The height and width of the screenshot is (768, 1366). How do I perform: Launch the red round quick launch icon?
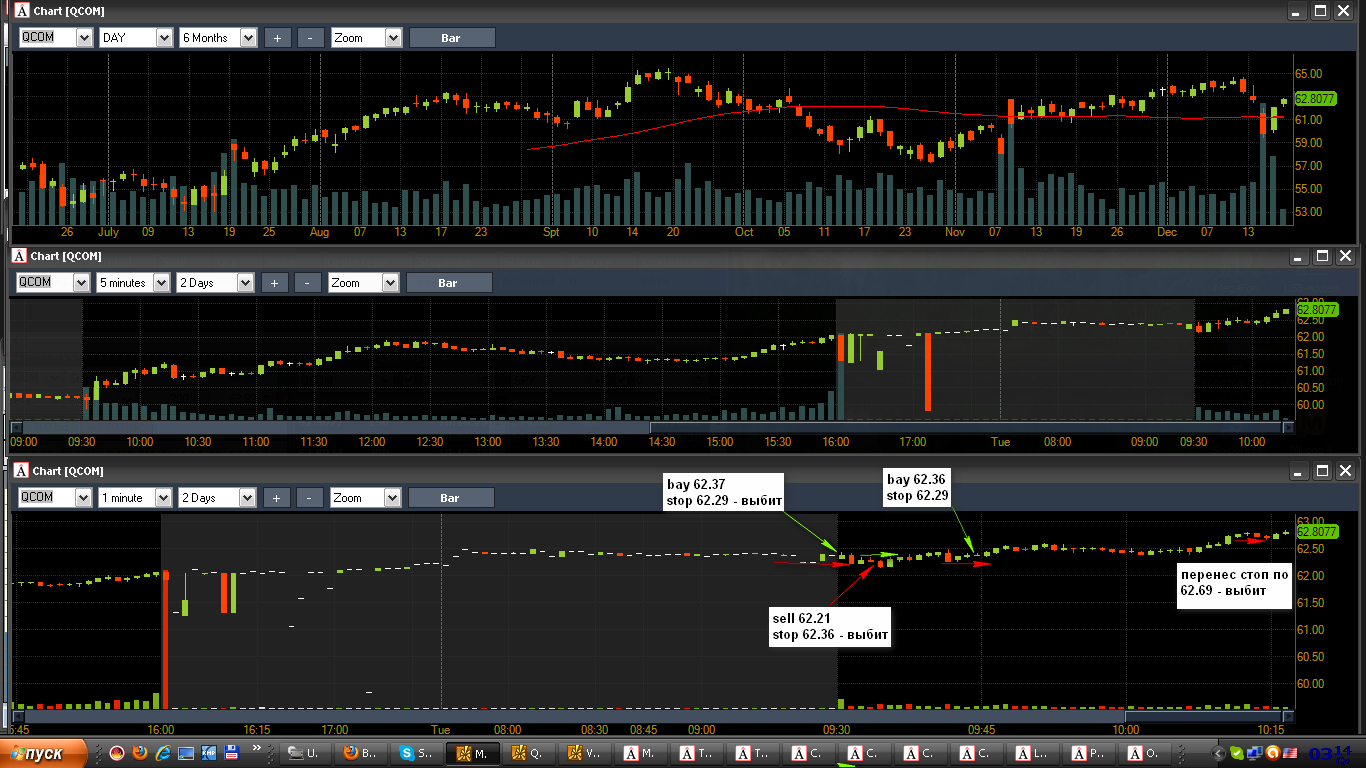click(117, 753)
